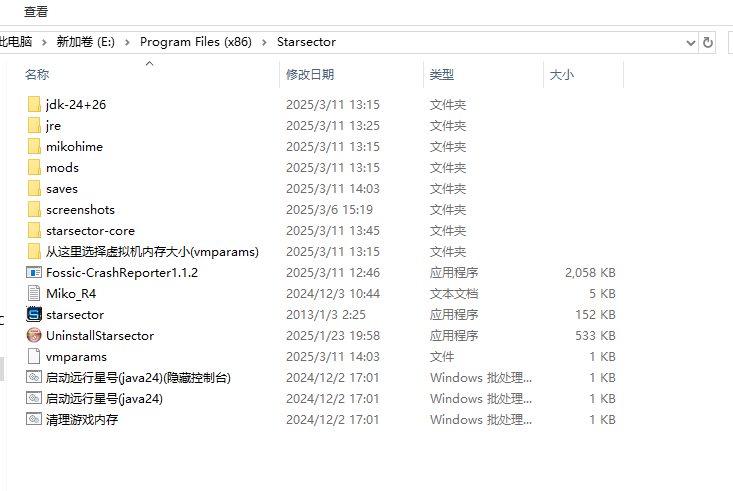Sort files by 名称 column header

click(x=37, y=74)
